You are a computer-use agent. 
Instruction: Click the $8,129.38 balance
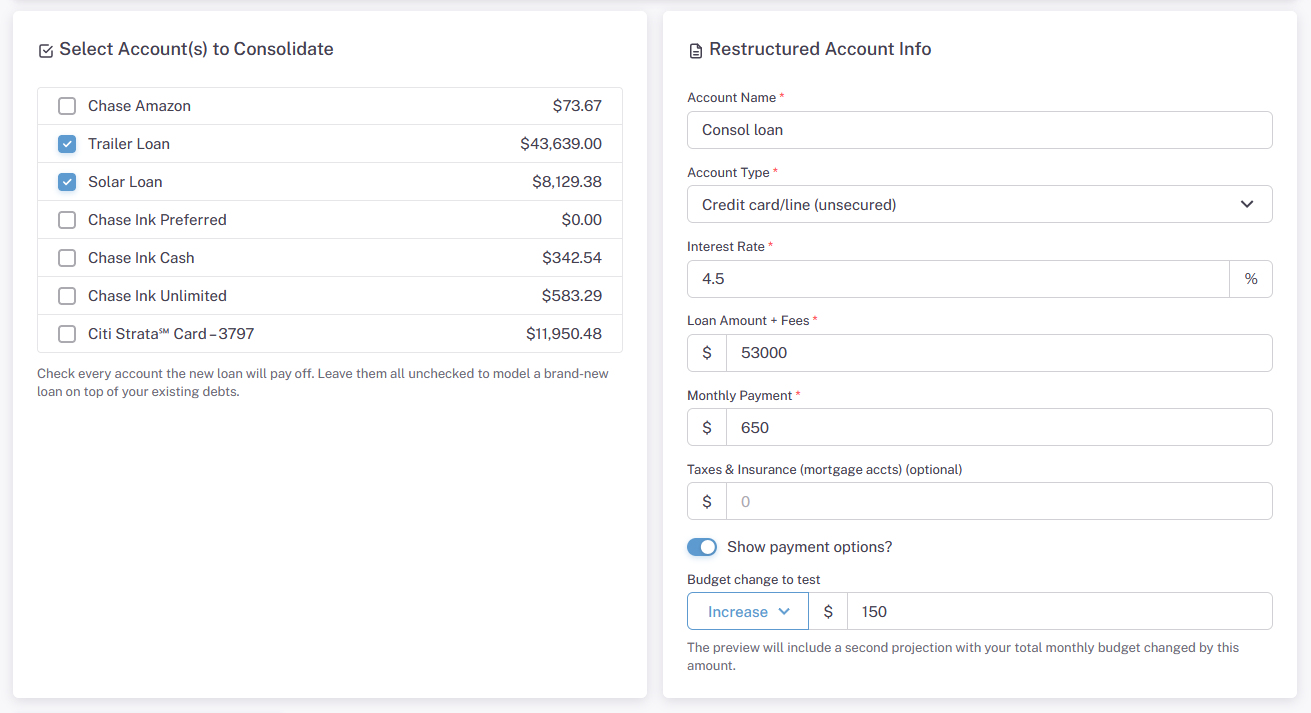[567, 182]
